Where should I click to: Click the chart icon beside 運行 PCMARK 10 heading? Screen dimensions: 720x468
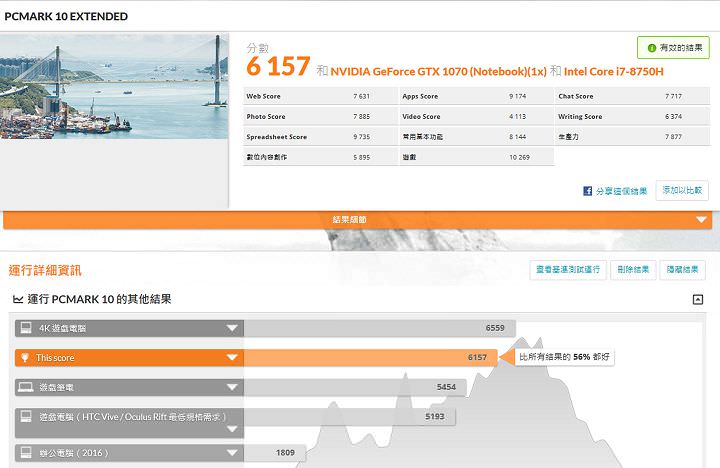point(16,299)
